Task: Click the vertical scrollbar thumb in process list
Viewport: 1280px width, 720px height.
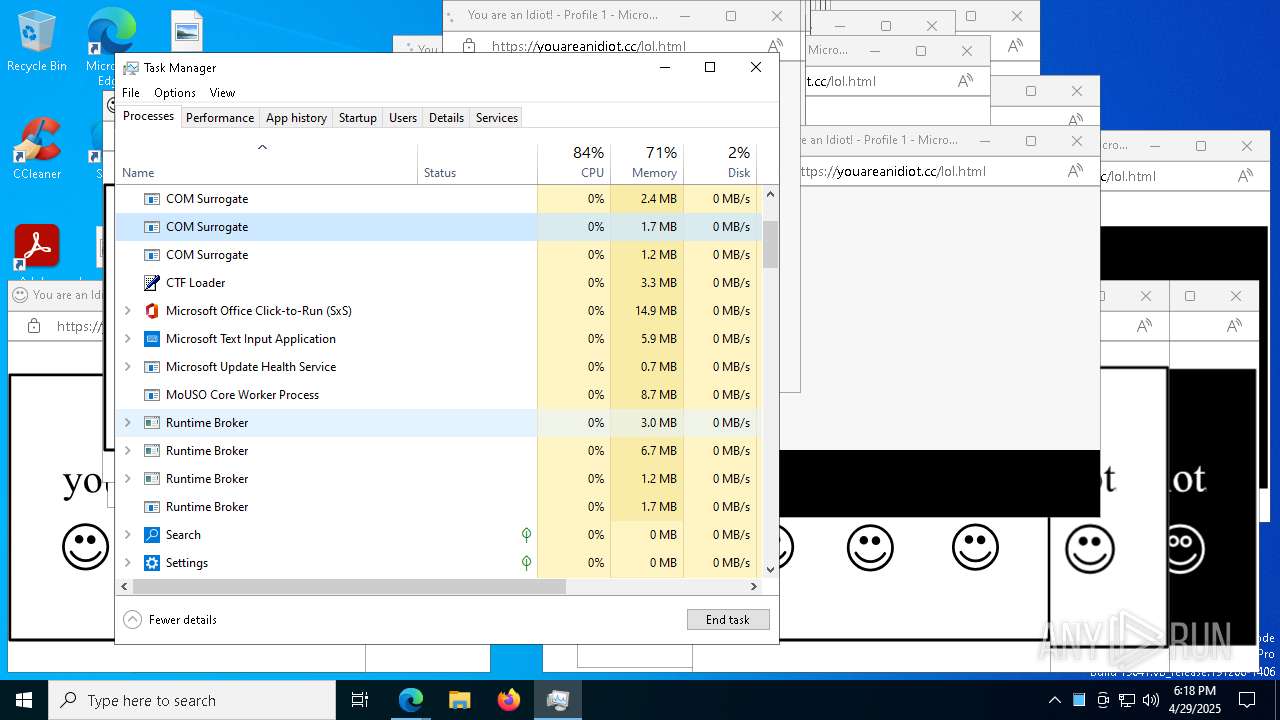Action: pos(770,244)
